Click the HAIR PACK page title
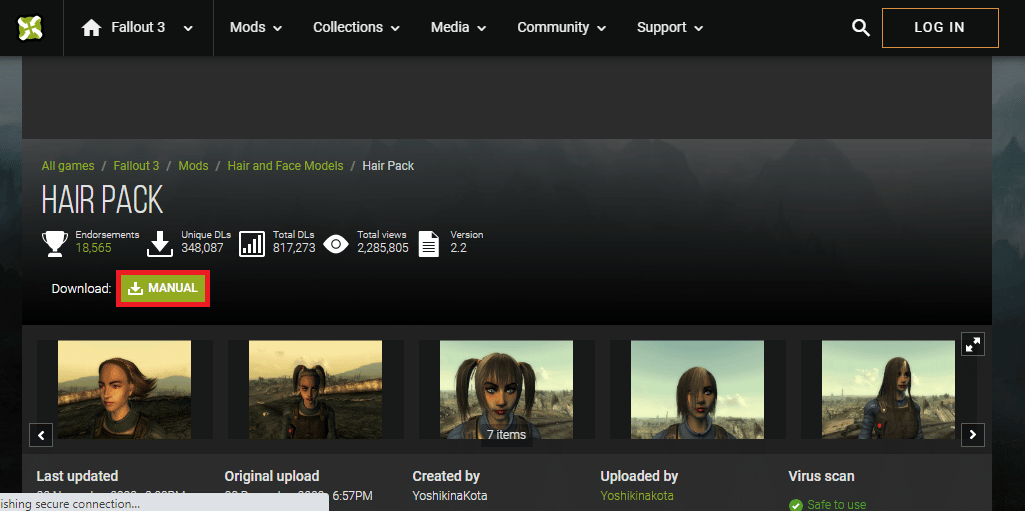The image size is (1025, 511). click(102, 199)
